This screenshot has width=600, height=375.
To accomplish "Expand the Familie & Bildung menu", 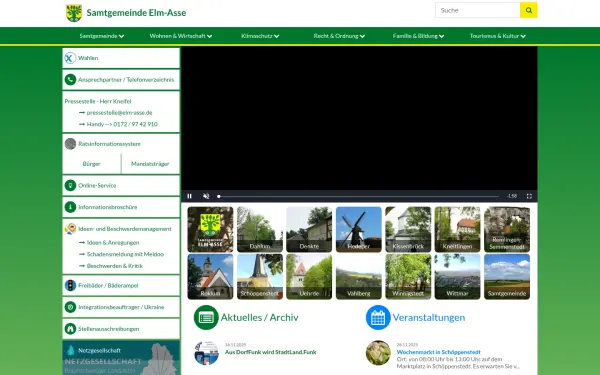I will point(418,36).
